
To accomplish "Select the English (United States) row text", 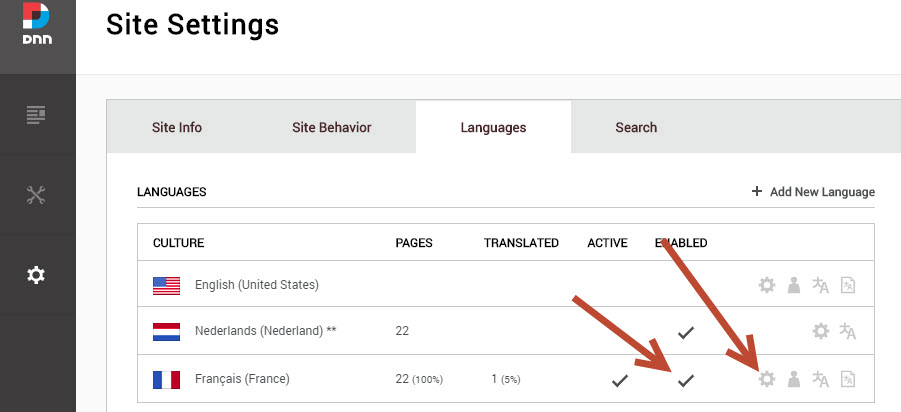I will tap(257, 285).
